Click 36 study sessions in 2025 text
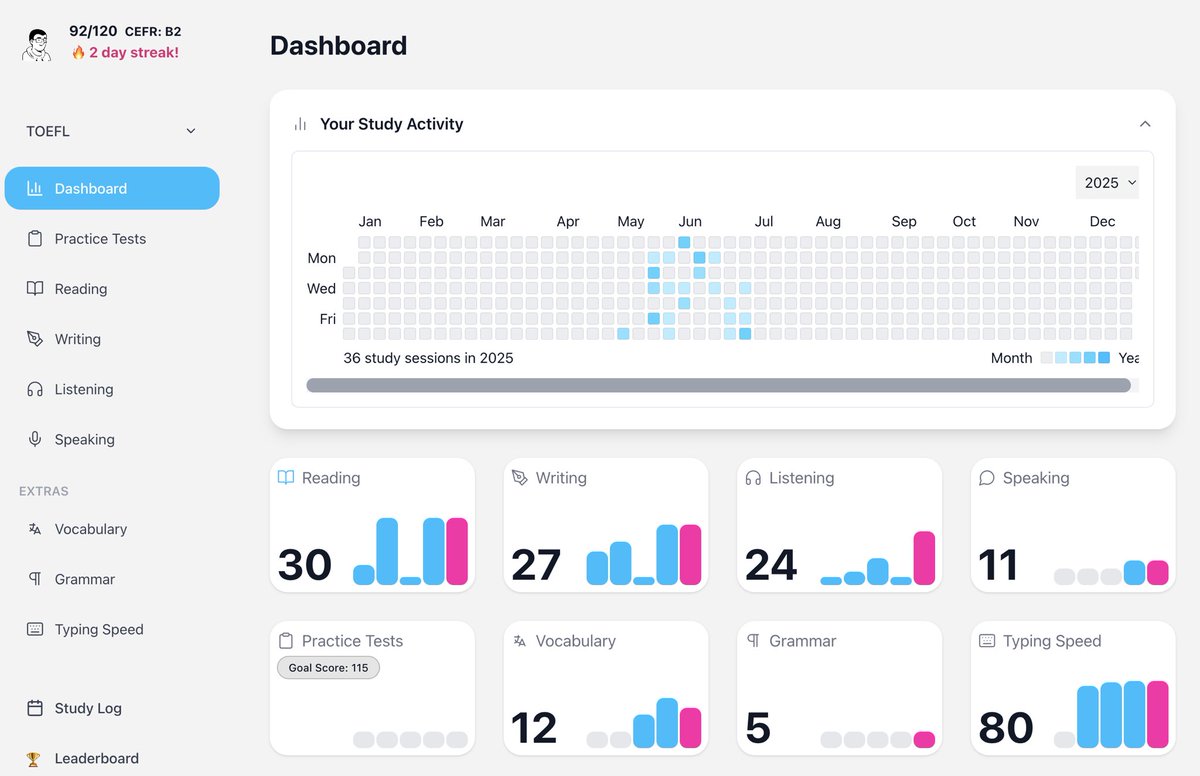Image resolution: width=1200 pixels, height=776 pixels. pyautogui.click(x=428, y=358)
